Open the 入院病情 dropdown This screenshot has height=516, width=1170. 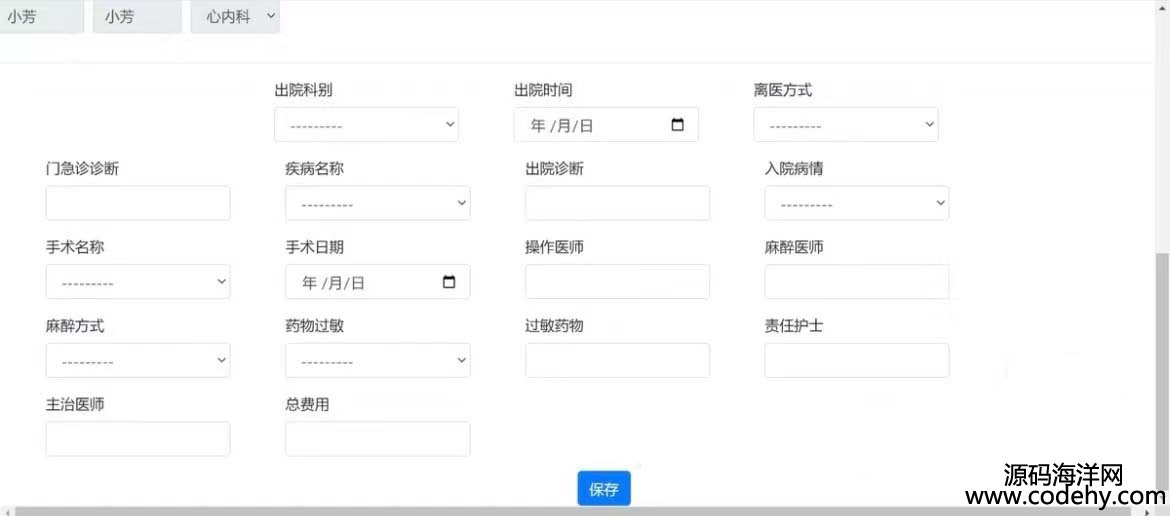pyautogui.click(x=857, y=203)
